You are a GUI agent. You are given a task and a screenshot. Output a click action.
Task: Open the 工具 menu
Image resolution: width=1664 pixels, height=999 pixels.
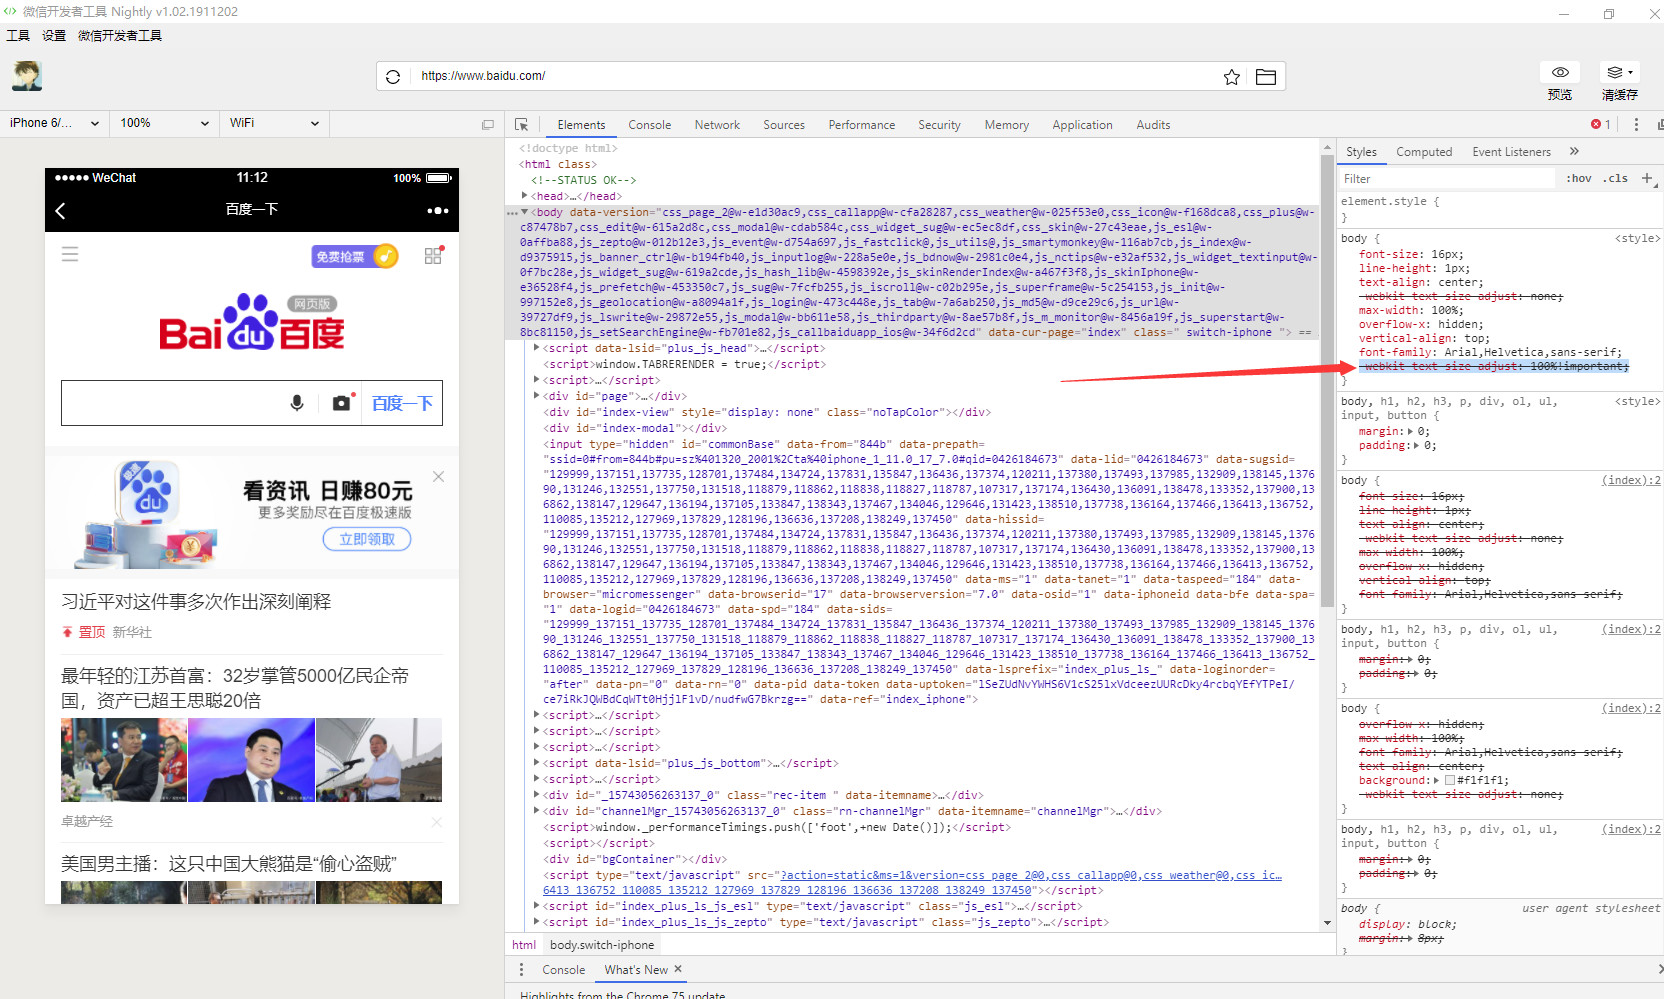18,36
